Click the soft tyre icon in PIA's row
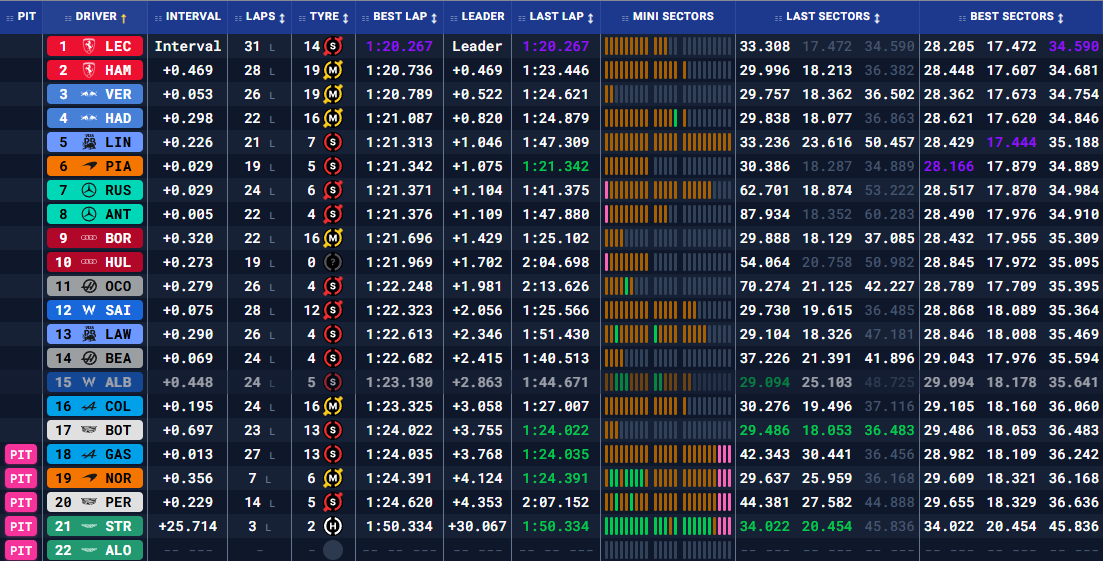 point(332,166)
